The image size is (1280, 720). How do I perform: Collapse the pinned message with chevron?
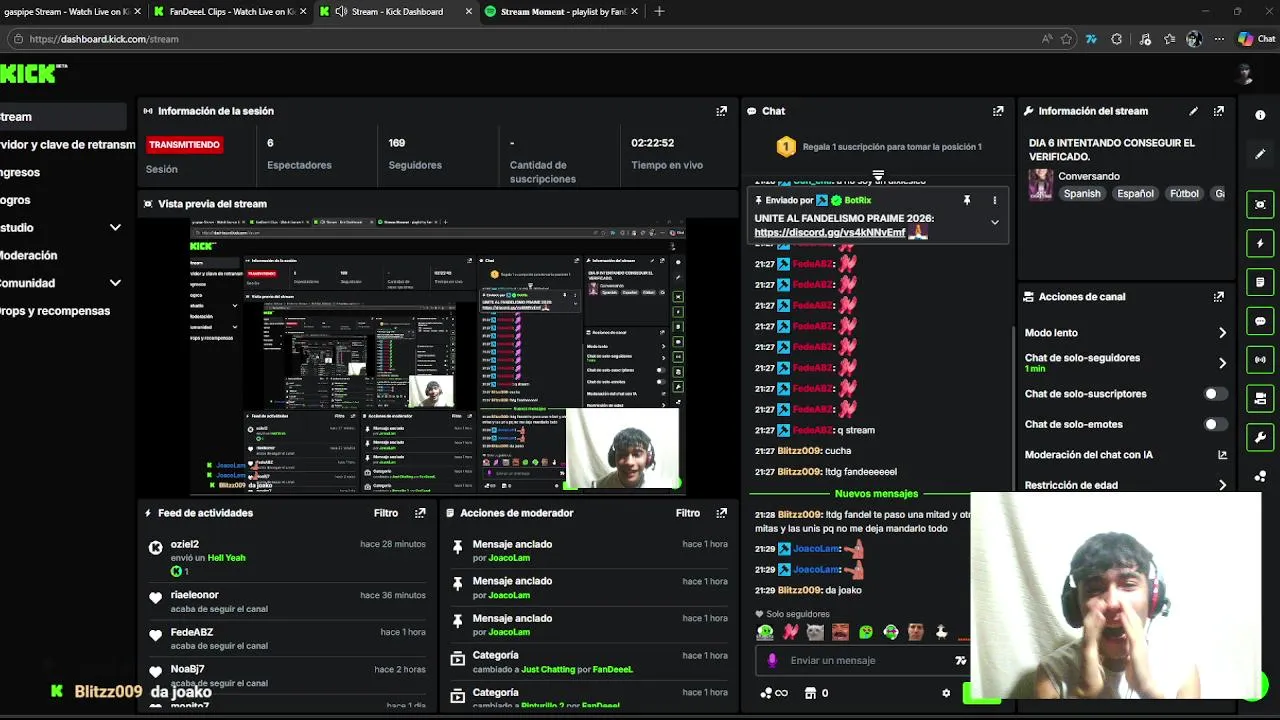coord(994,222)
